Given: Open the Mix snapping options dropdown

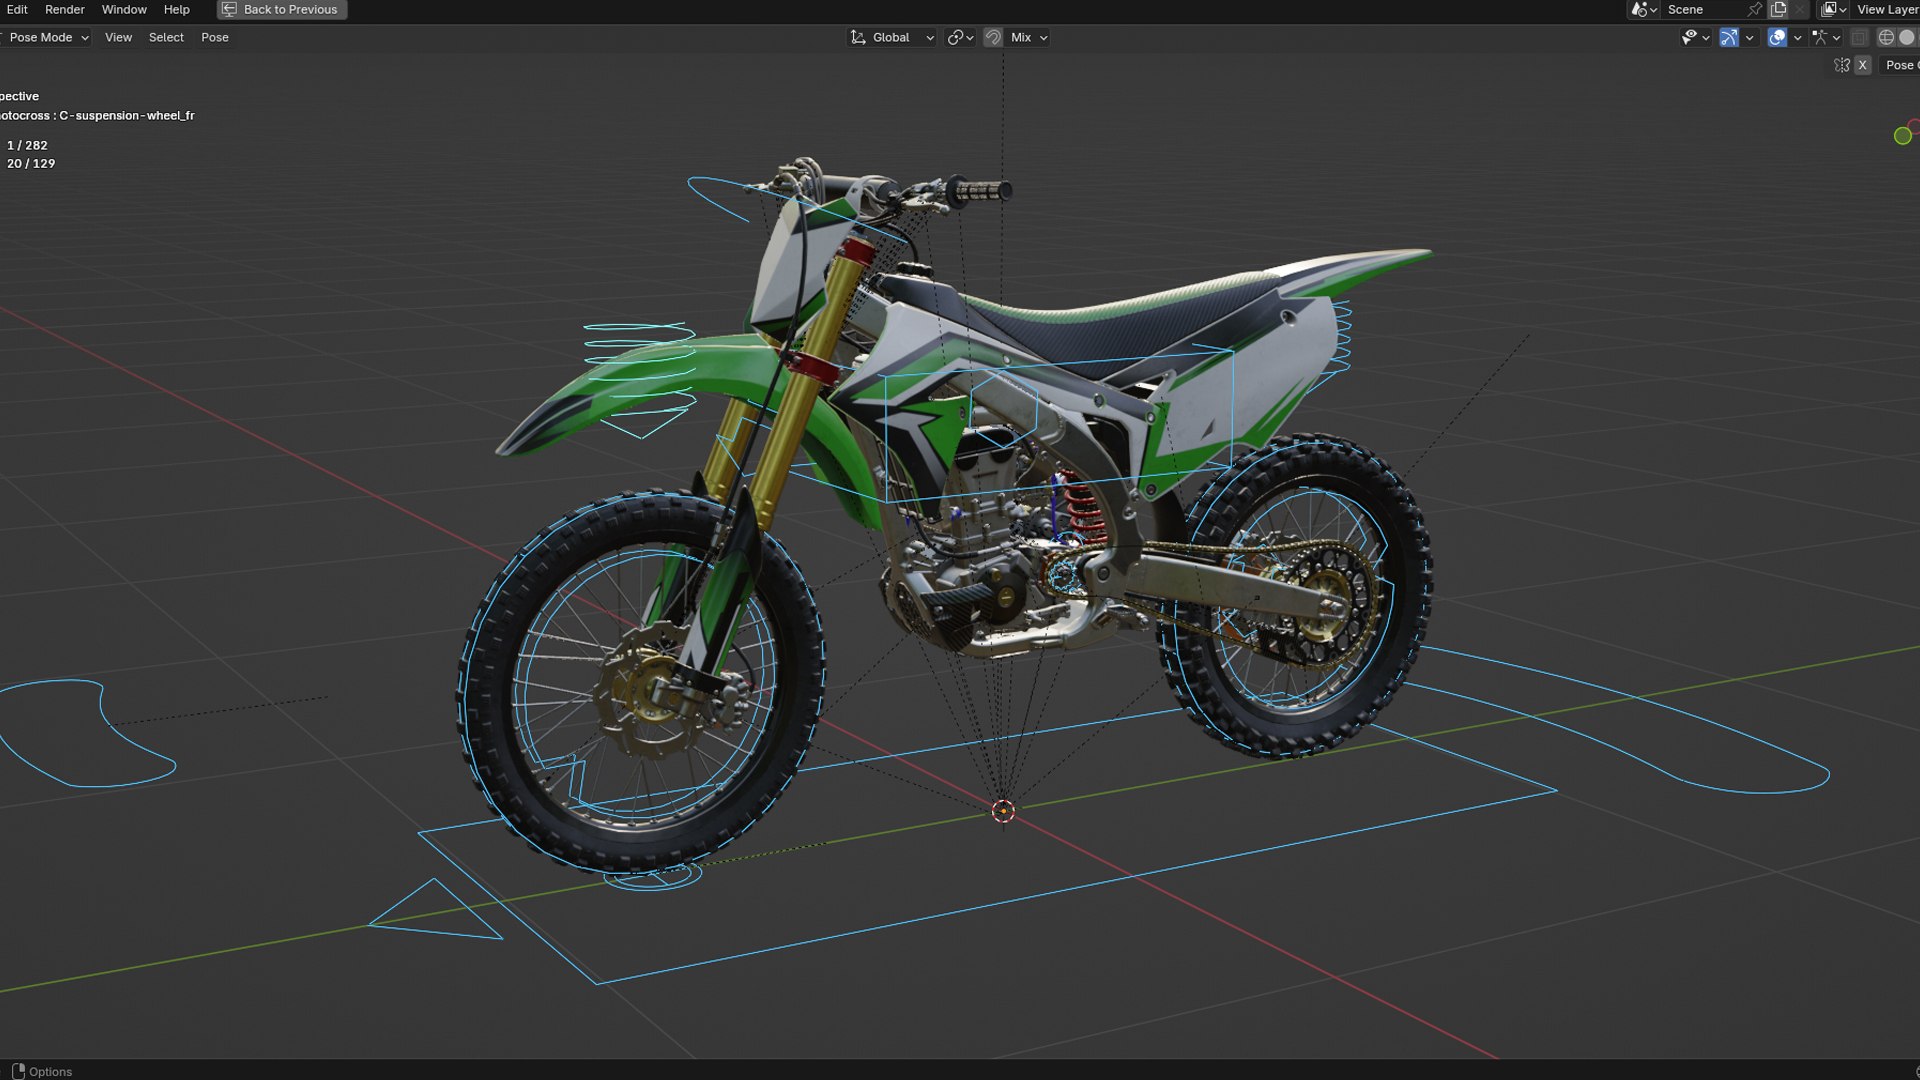Looking at the screenshot, I should coord(1029,37).
